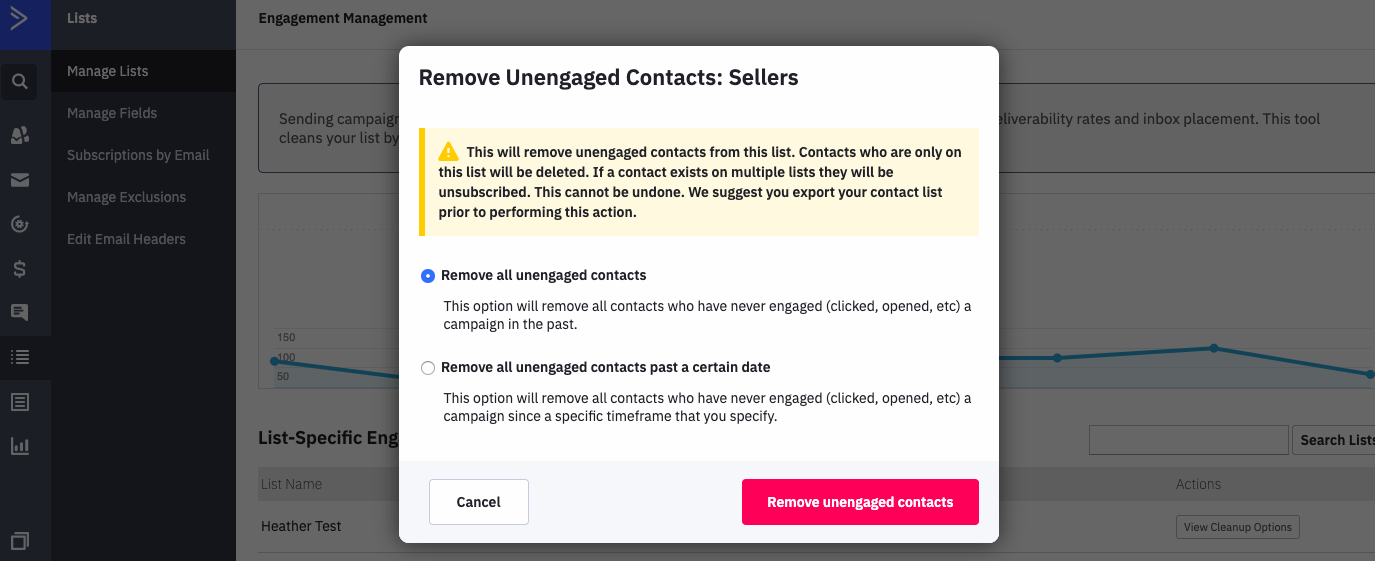Click the ActiveCampaign logo icon
This screenshot has width=1375, height=561.
pos(19,19)
